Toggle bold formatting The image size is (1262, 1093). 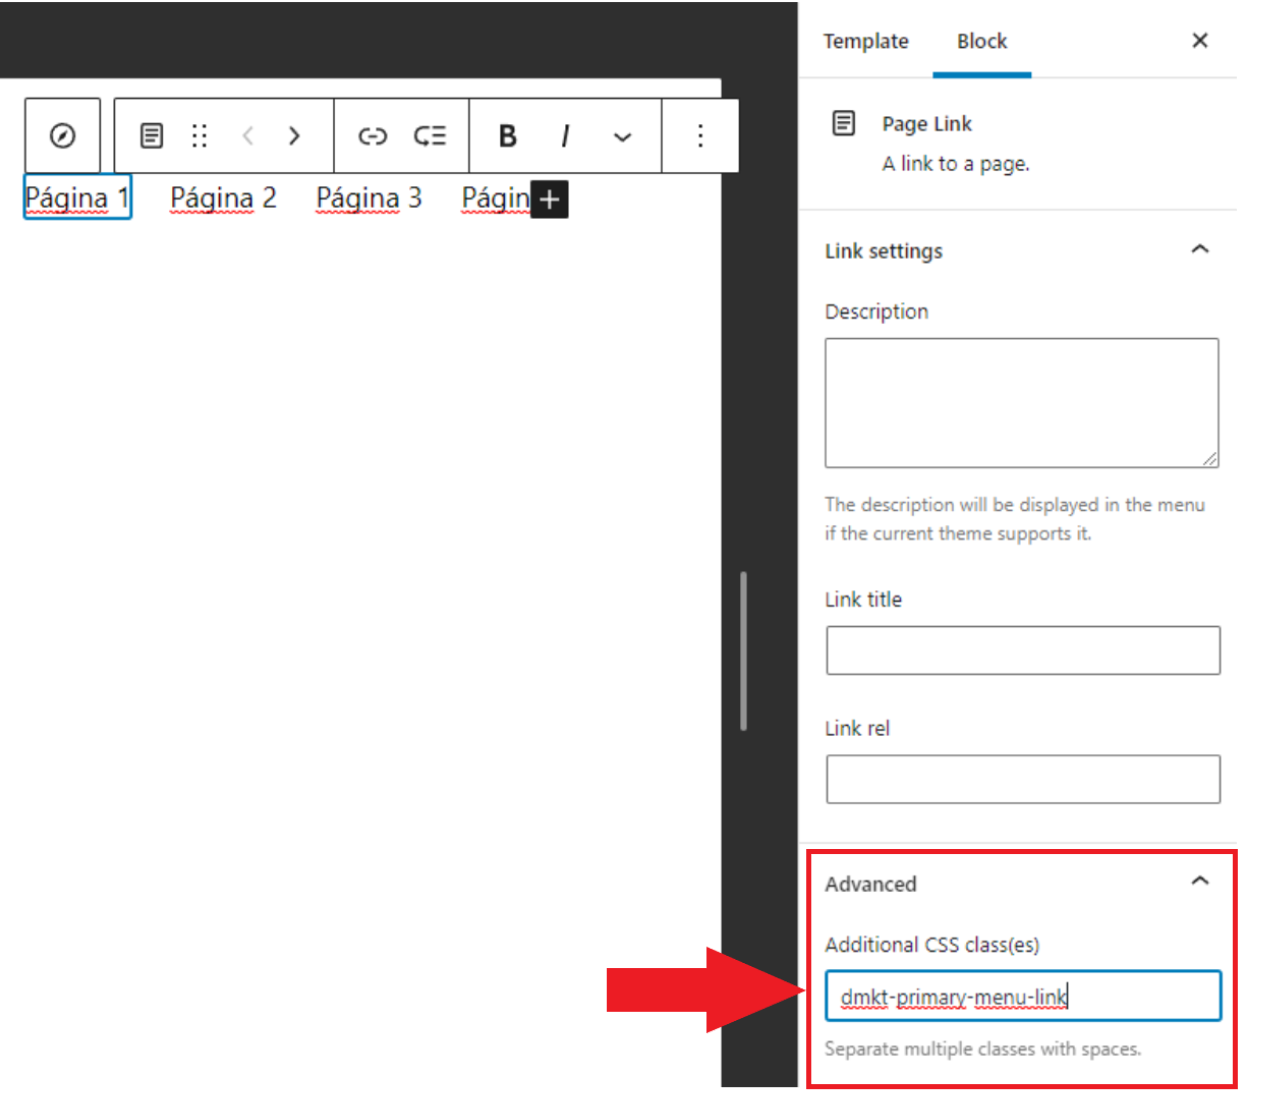point(508,136)
